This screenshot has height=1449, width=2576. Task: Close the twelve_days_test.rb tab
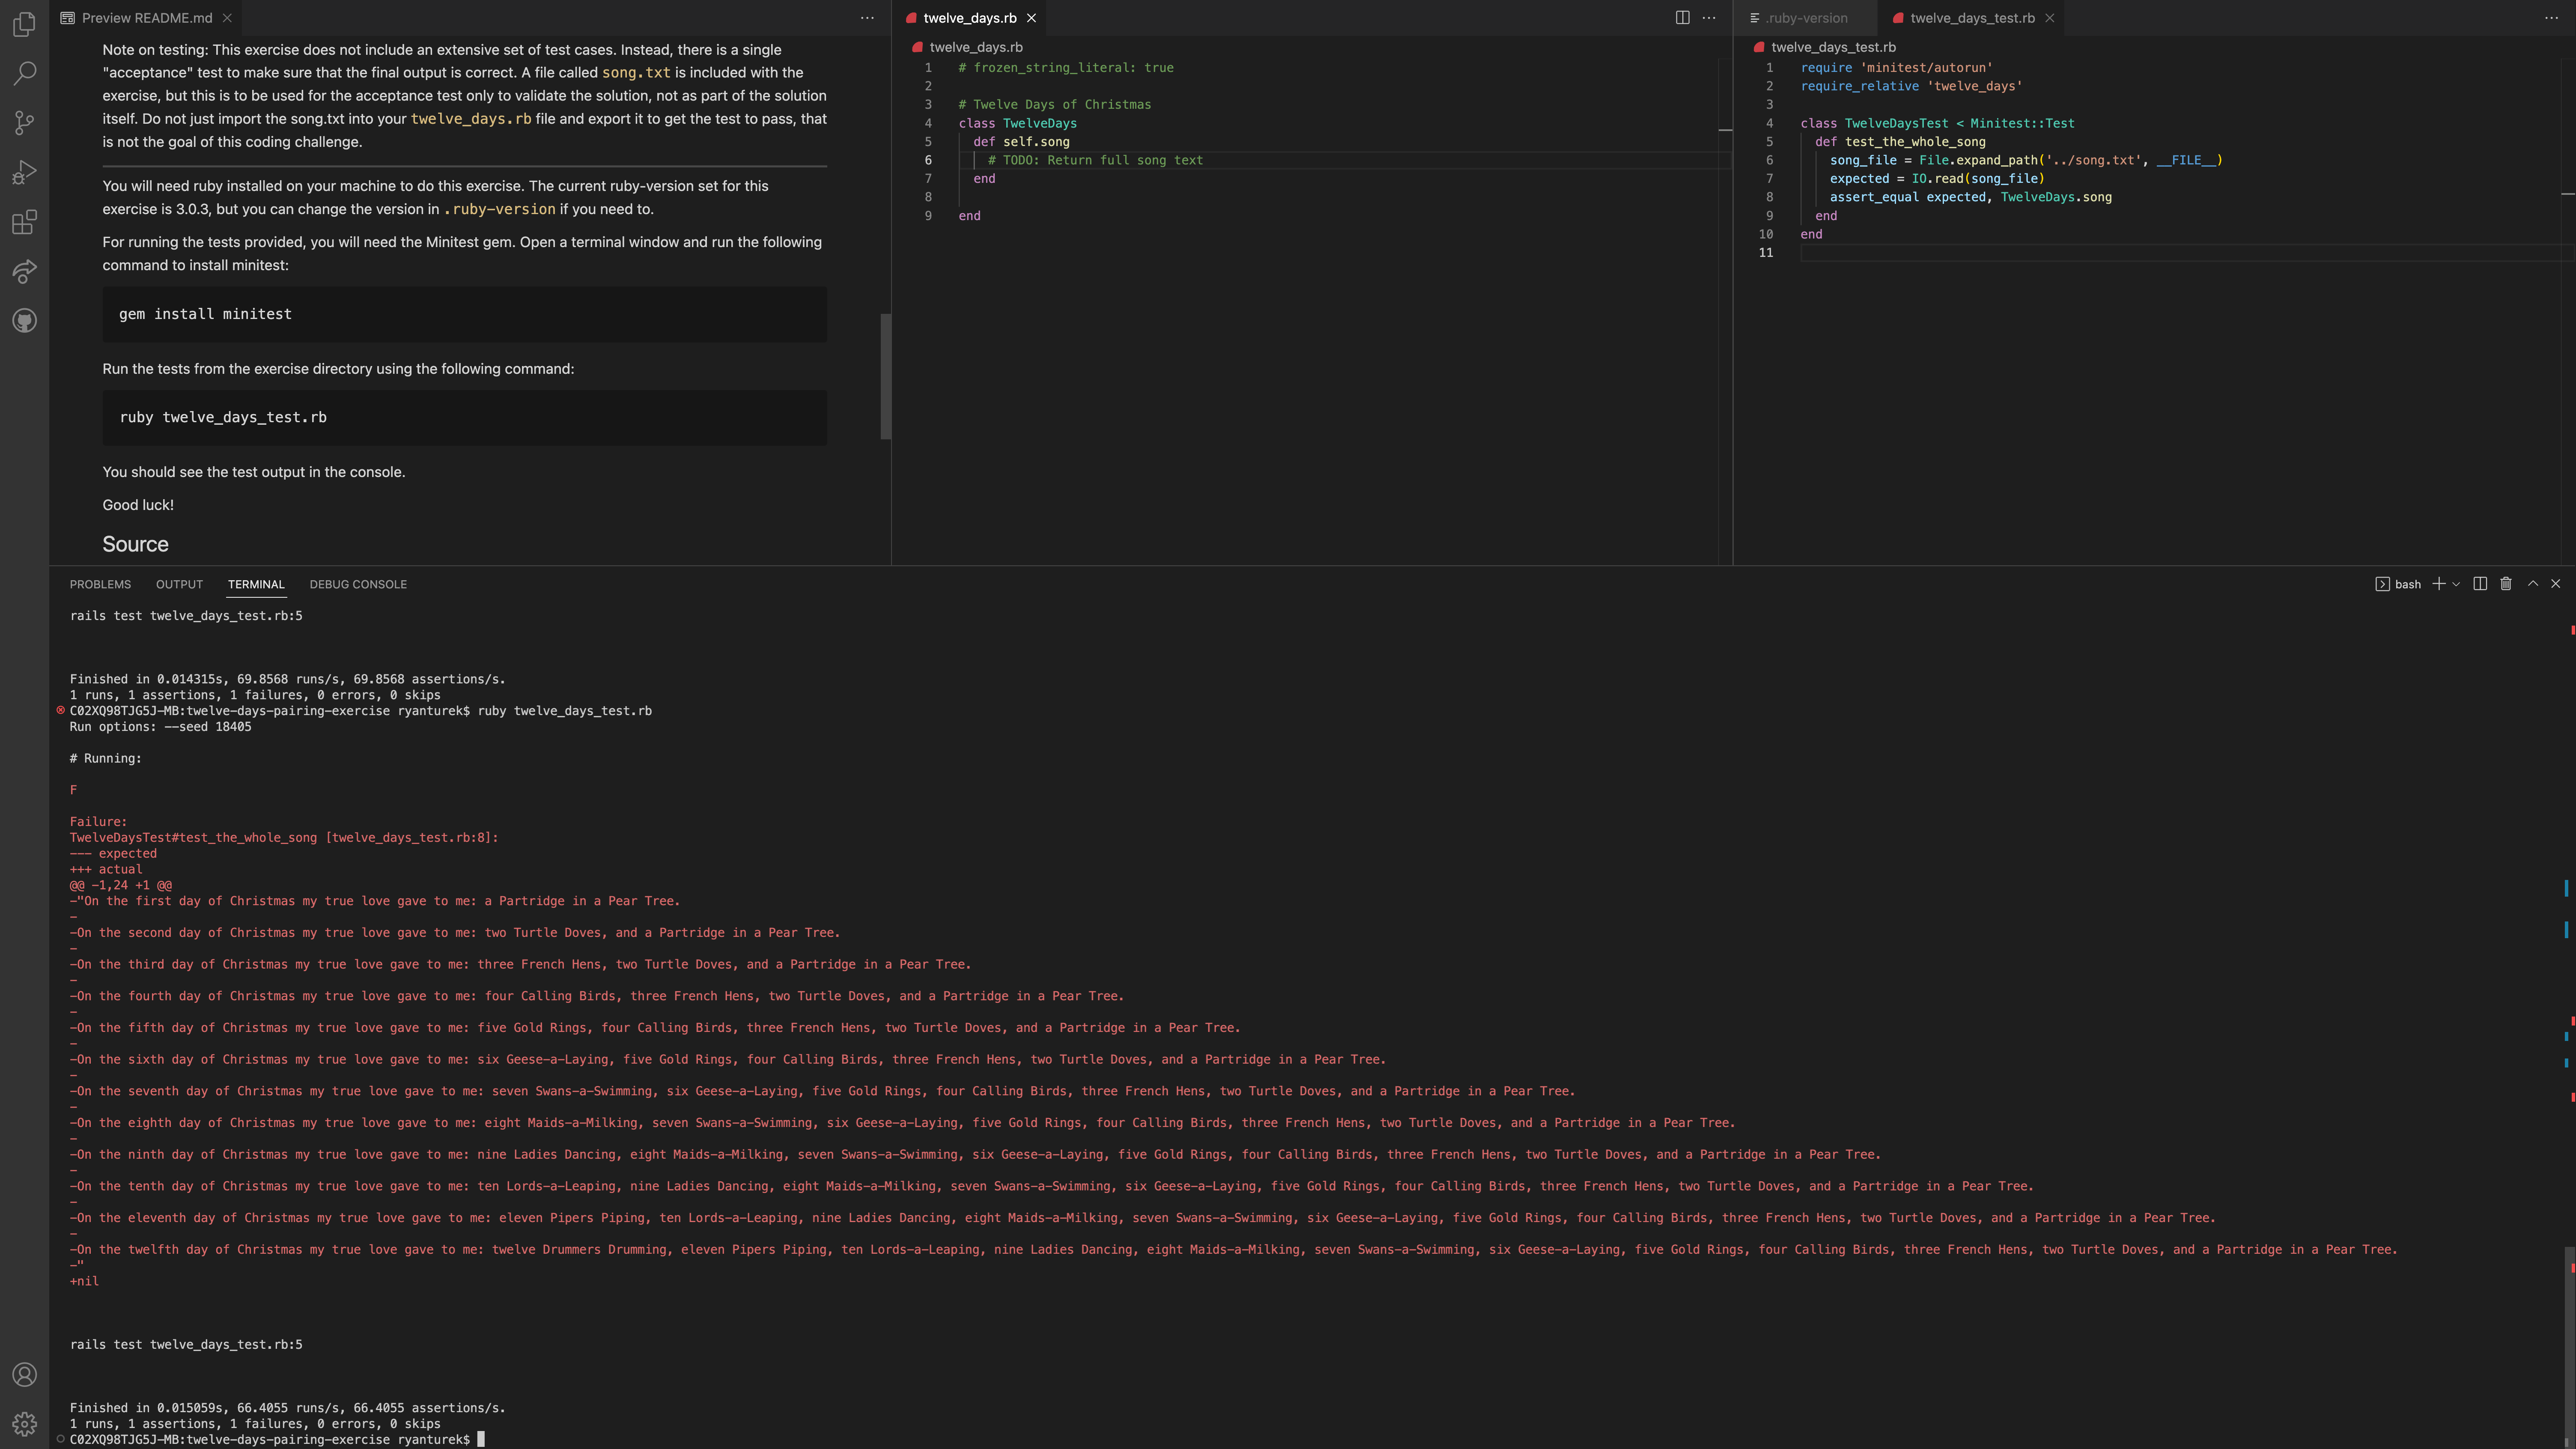tap(2049, 18)
